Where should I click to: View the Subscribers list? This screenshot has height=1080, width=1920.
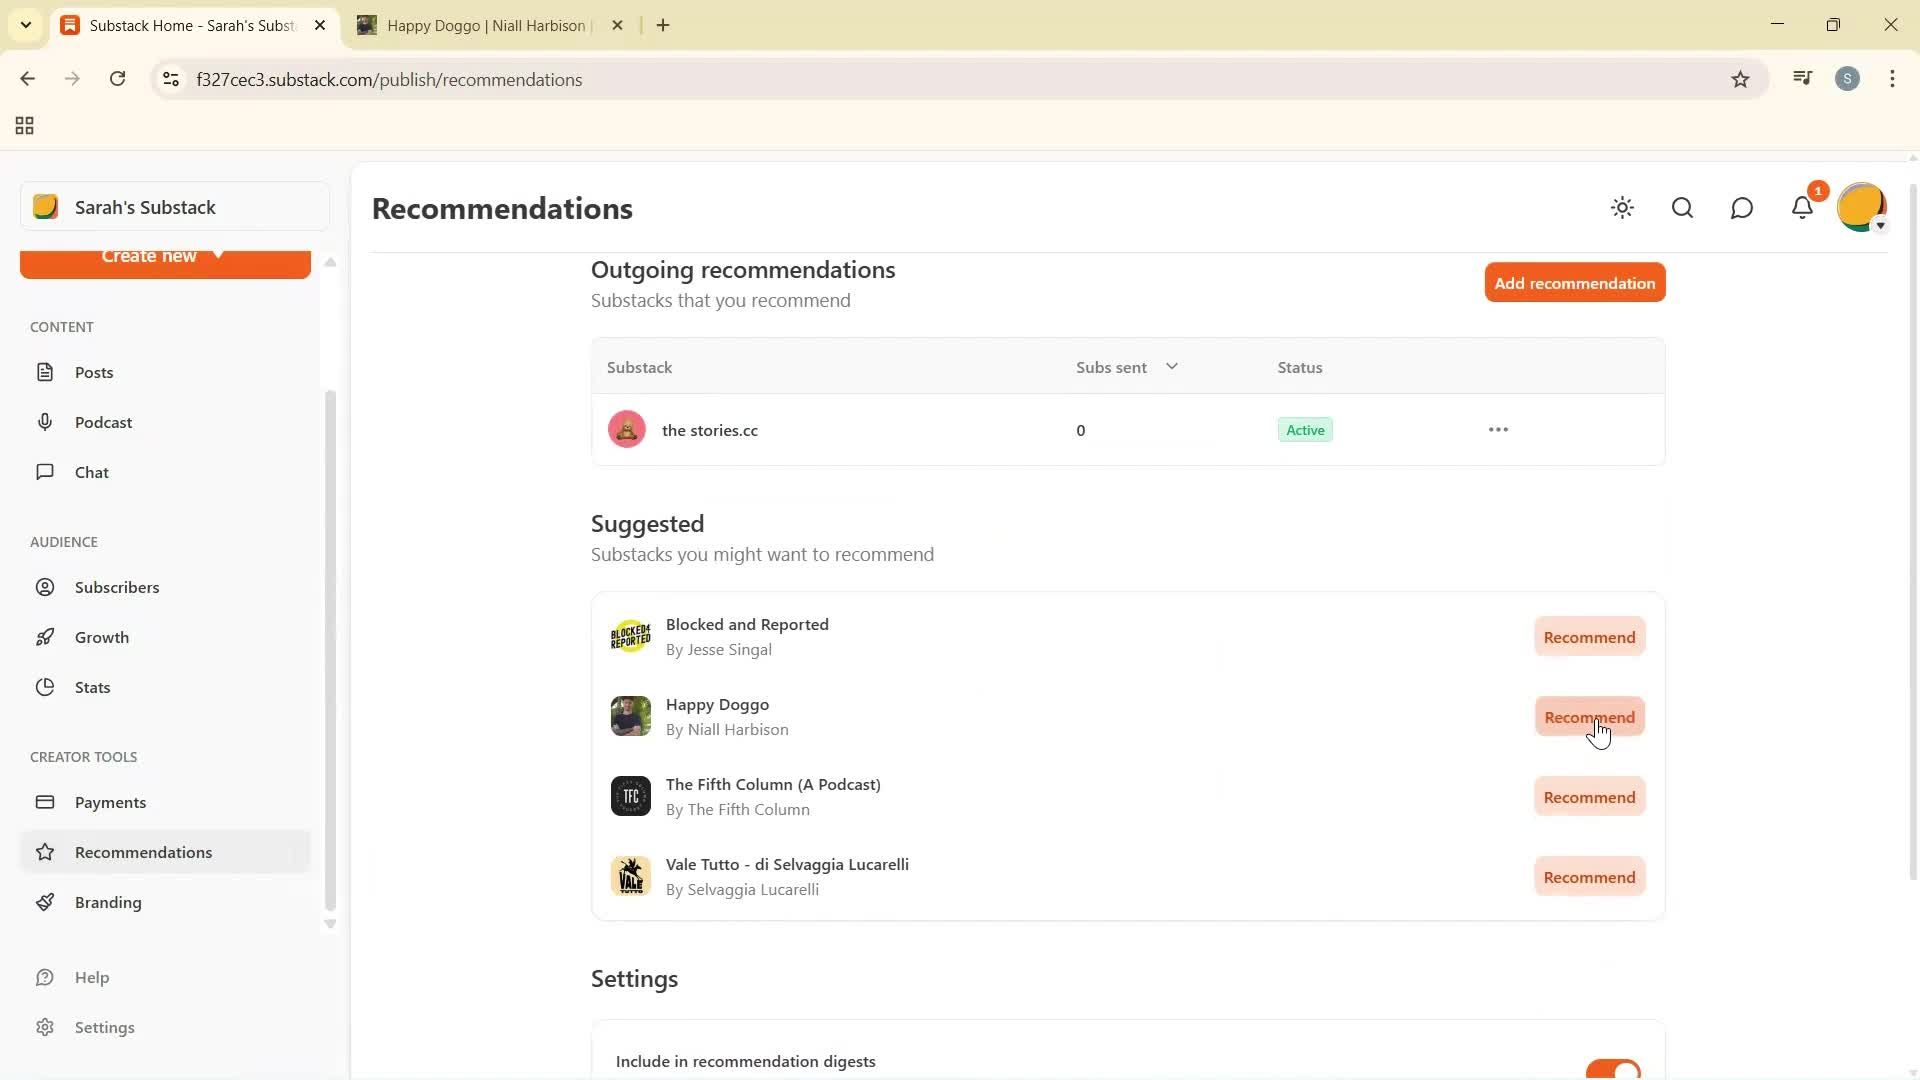pos(117,587)
